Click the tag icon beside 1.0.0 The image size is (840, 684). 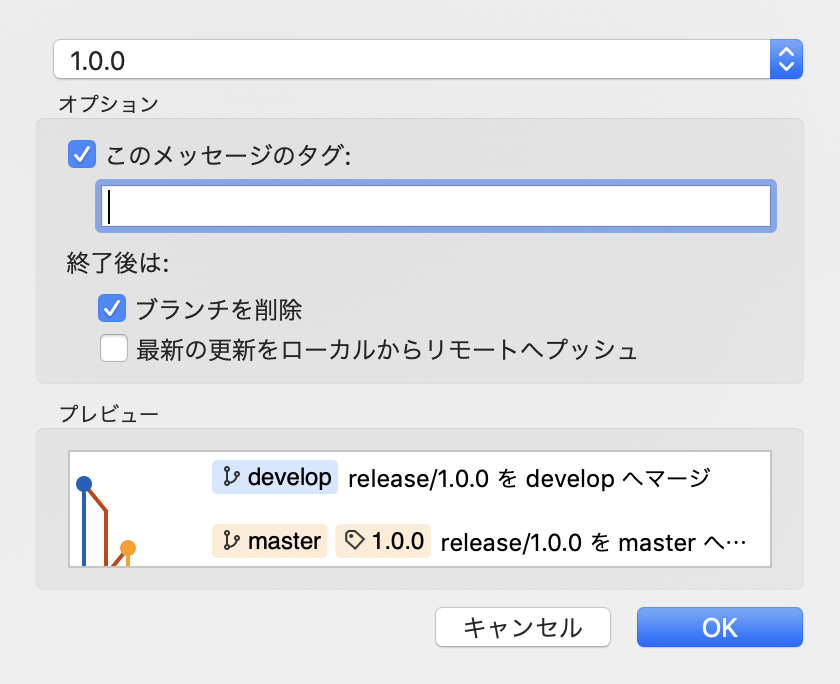click(353, 541)
